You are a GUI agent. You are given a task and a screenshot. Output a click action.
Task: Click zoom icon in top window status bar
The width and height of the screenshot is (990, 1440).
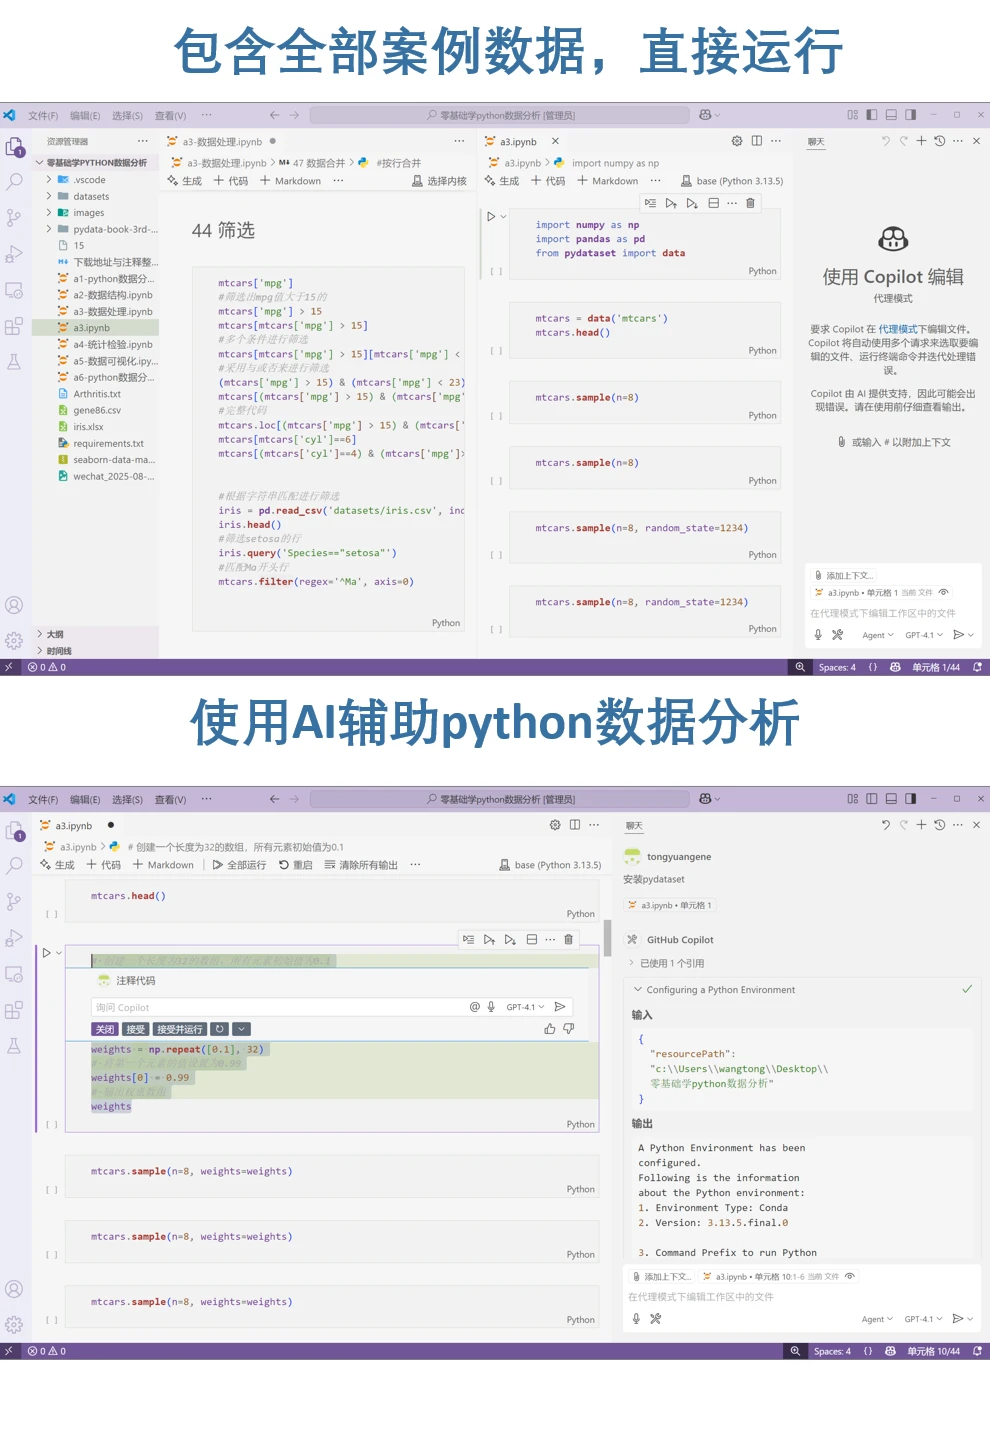tap(800, 667)
